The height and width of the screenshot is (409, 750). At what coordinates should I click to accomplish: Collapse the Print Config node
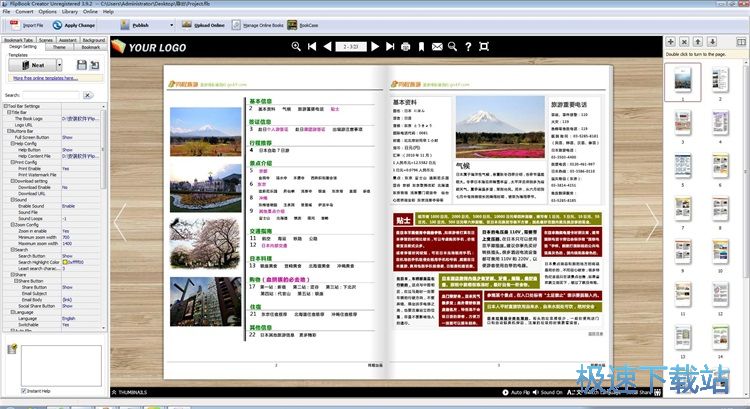[x=12, y=162]
